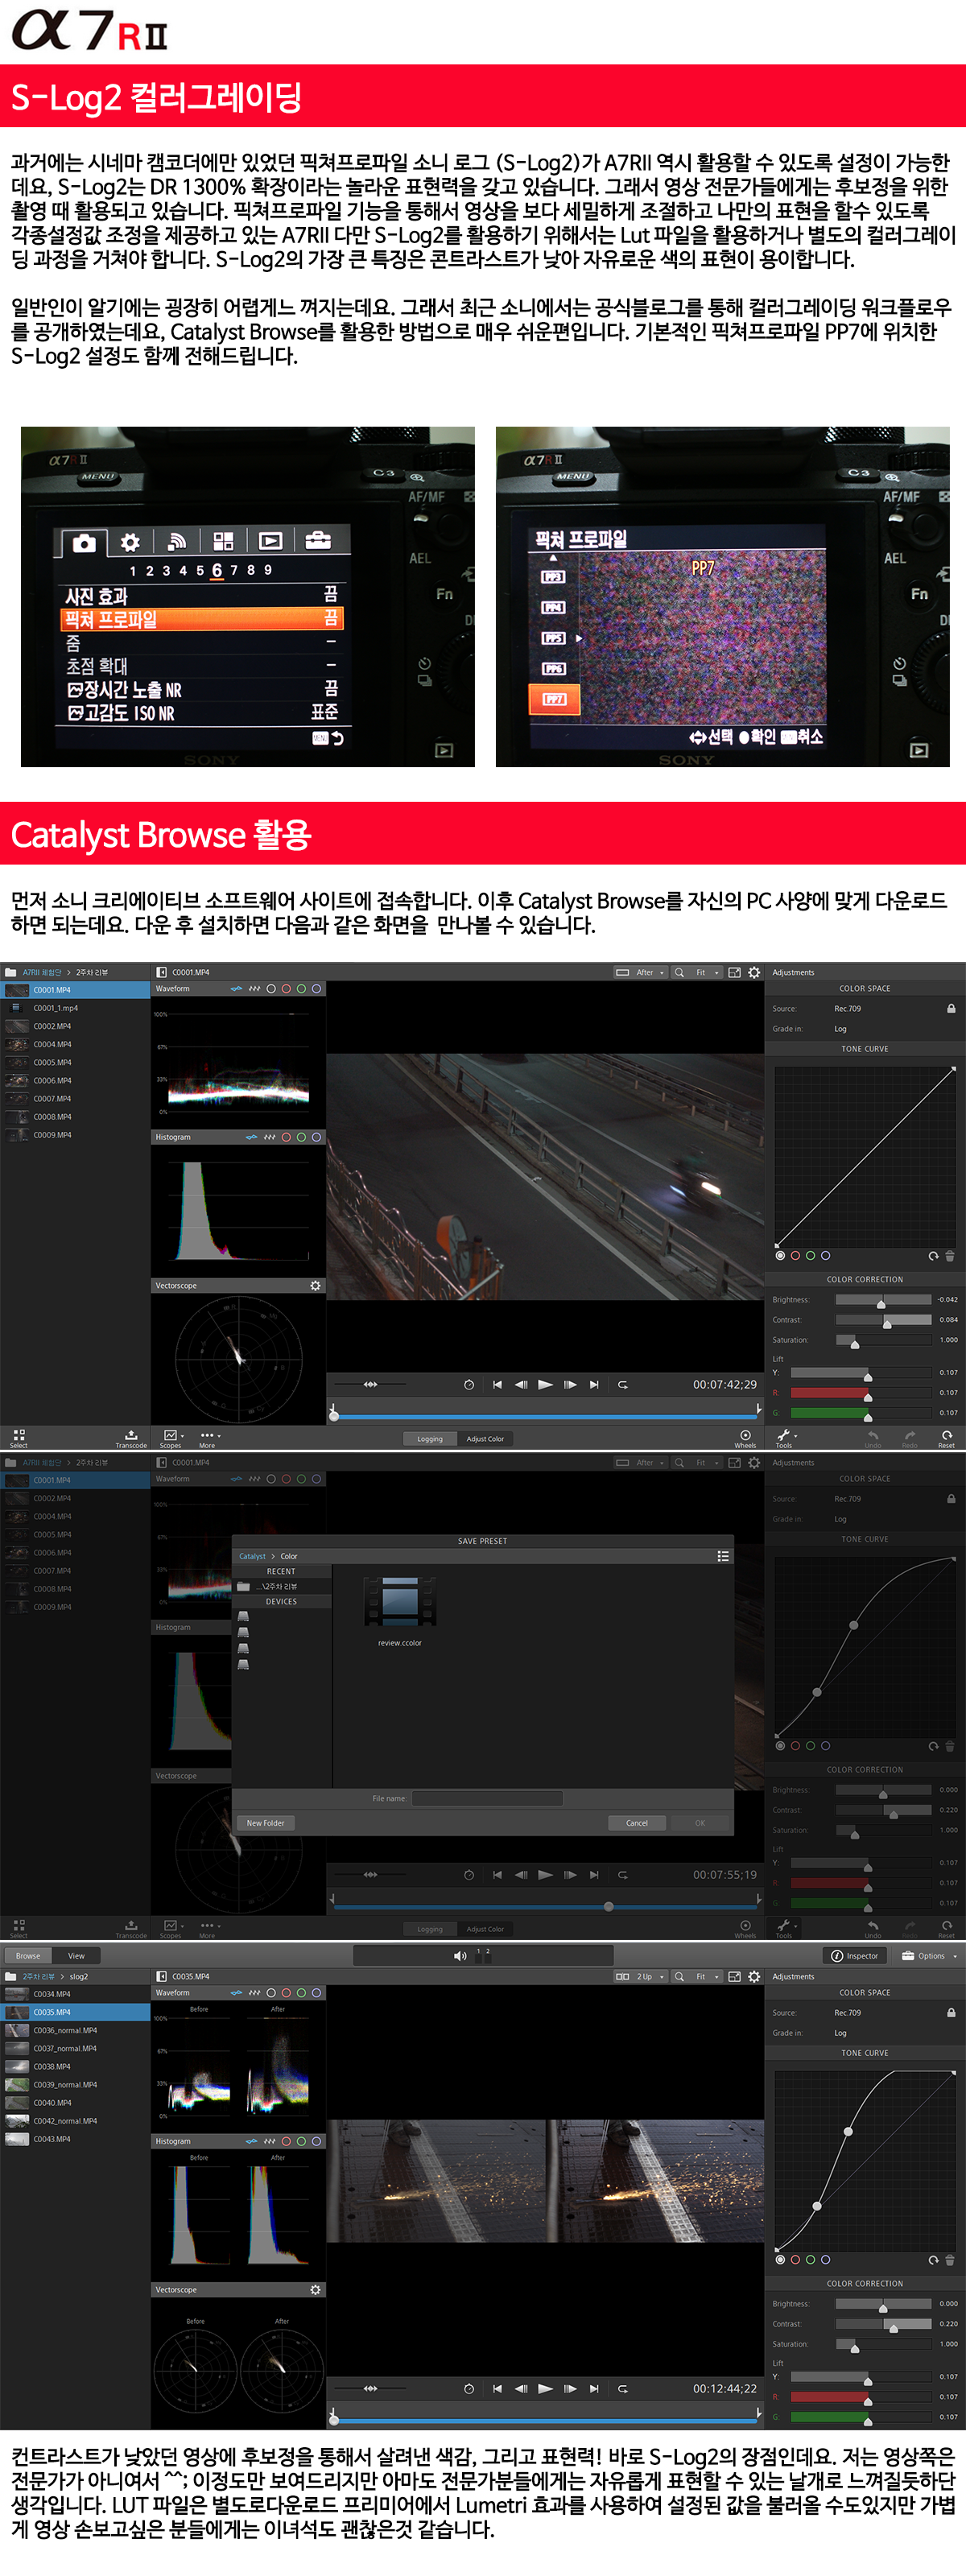Open playback timer settings beside 00:07:42;29 transport
Viewport: 966px width, 2576px height.
coord(468,1384)
